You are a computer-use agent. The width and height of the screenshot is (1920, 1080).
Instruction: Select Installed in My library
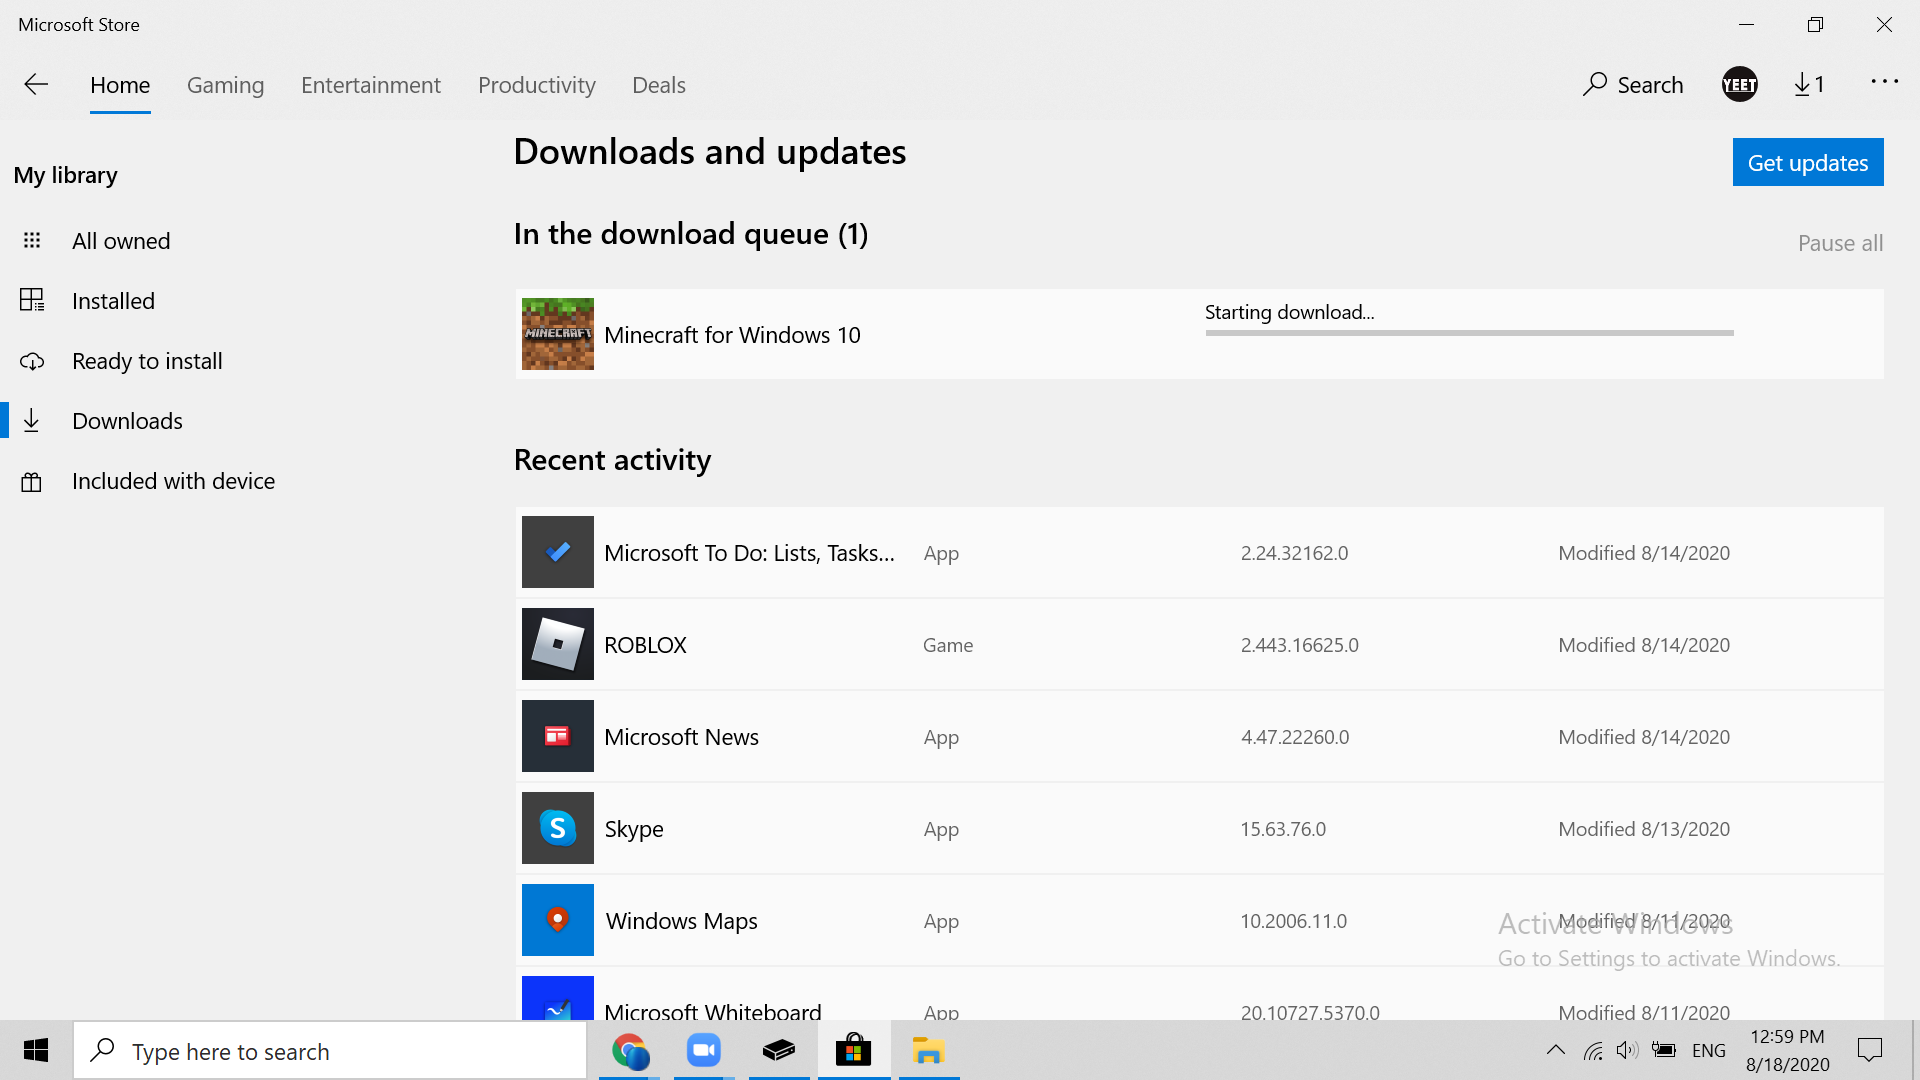(x=113, y=301)
